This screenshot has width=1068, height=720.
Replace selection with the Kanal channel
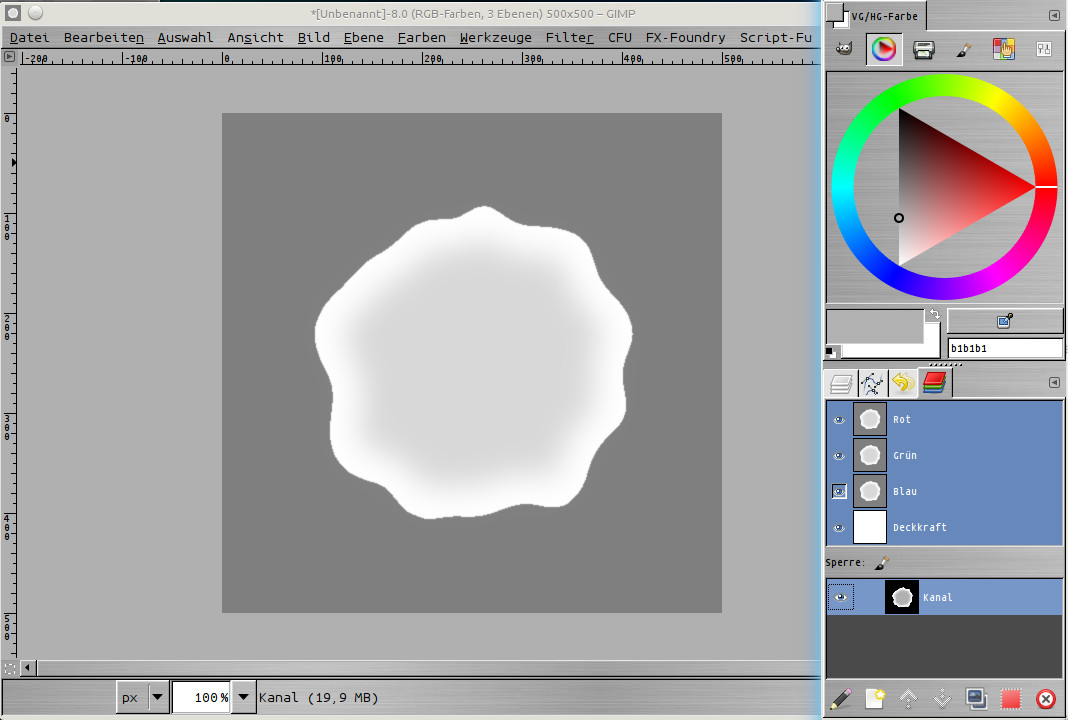pos(1010,699)
